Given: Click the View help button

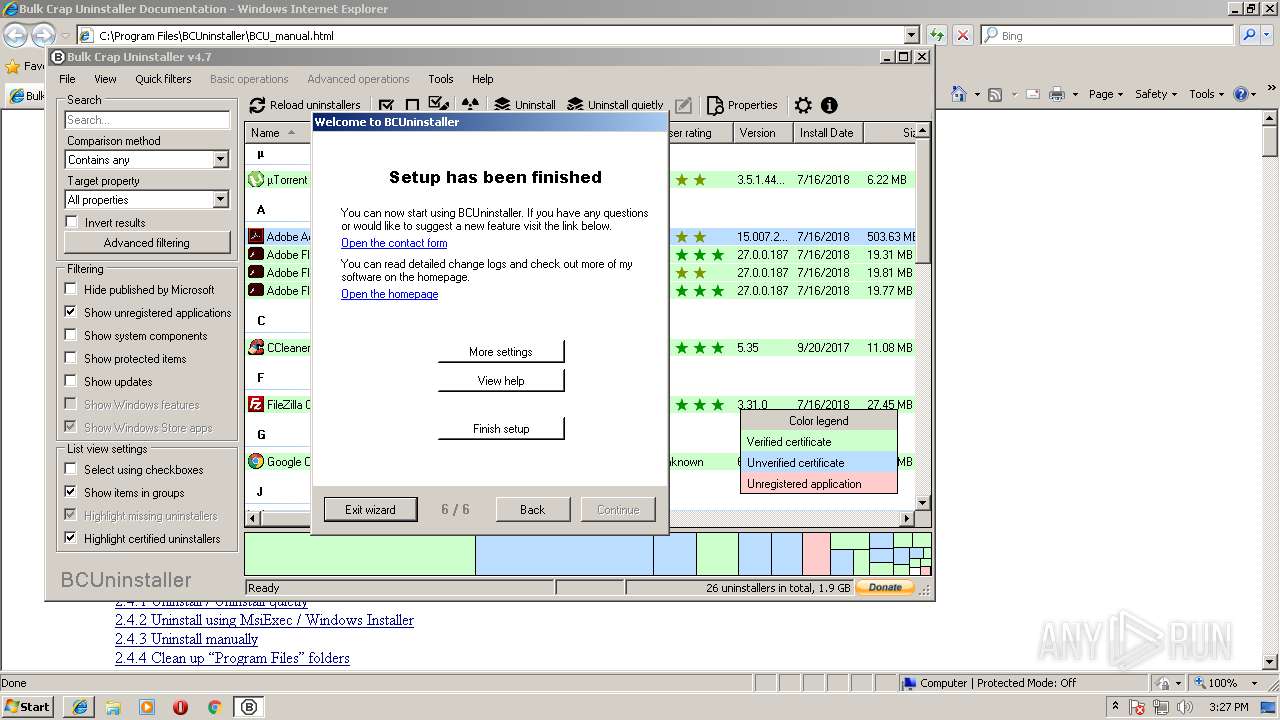Looking at the screenshot, I should [x=501, y=381].
